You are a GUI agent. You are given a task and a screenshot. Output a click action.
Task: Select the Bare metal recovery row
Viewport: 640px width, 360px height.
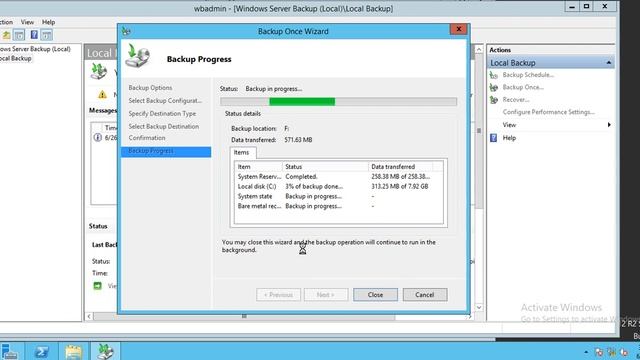338,206
